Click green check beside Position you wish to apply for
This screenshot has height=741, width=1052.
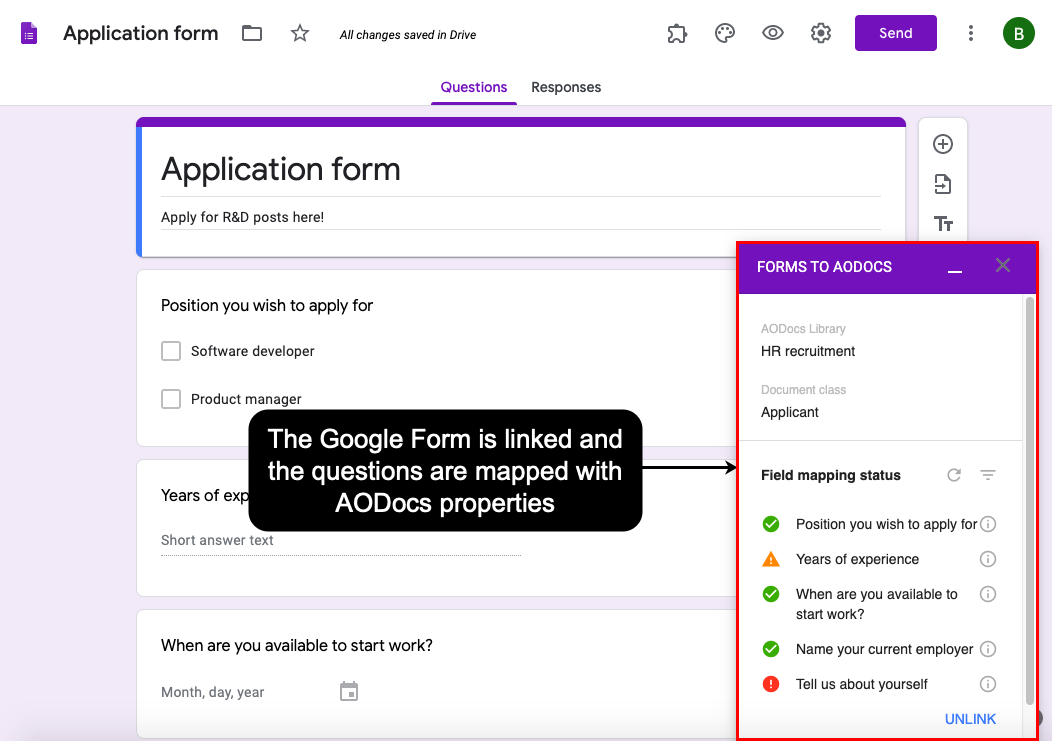click(771, 524)
